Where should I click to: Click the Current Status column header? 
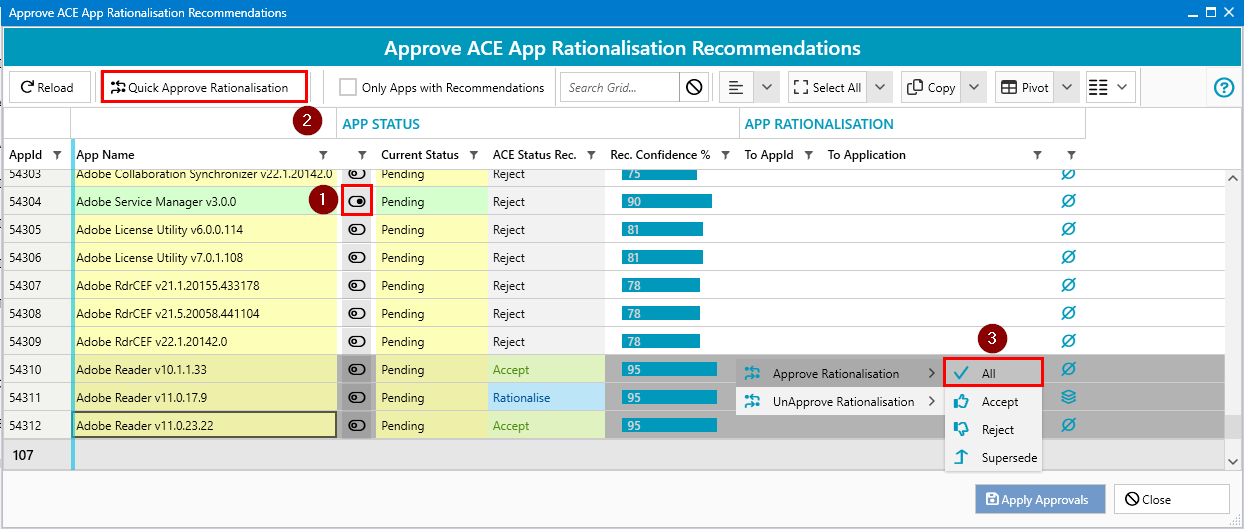(x=420, y=155)
